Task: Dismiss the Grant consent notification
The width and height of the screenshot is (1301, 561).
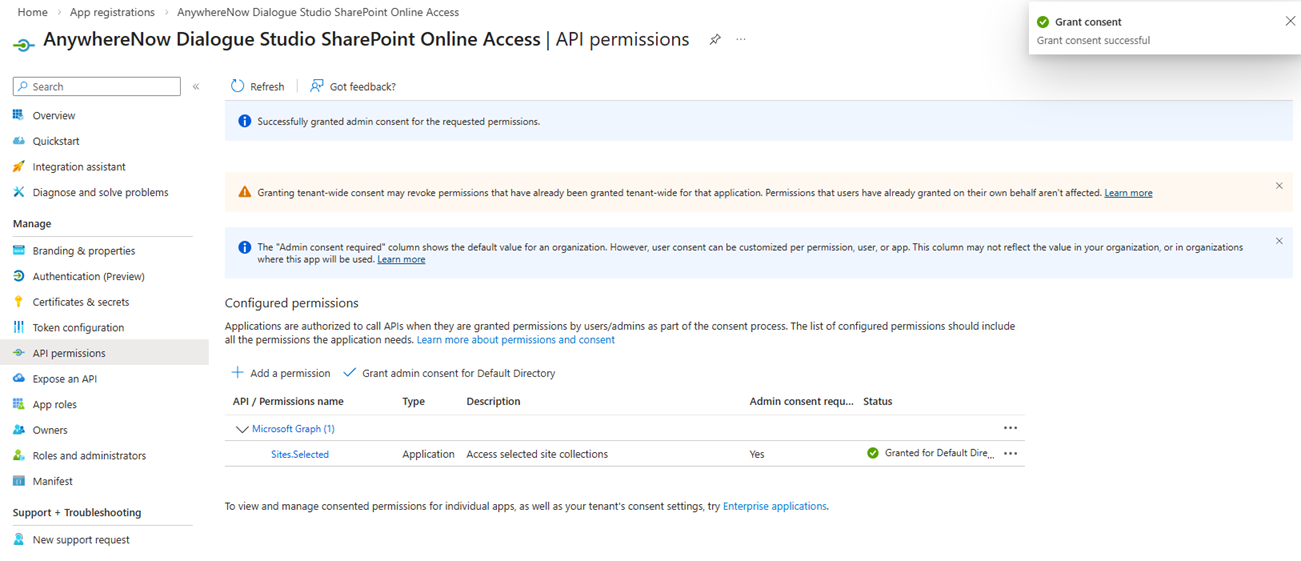Action: (1290, 21)
